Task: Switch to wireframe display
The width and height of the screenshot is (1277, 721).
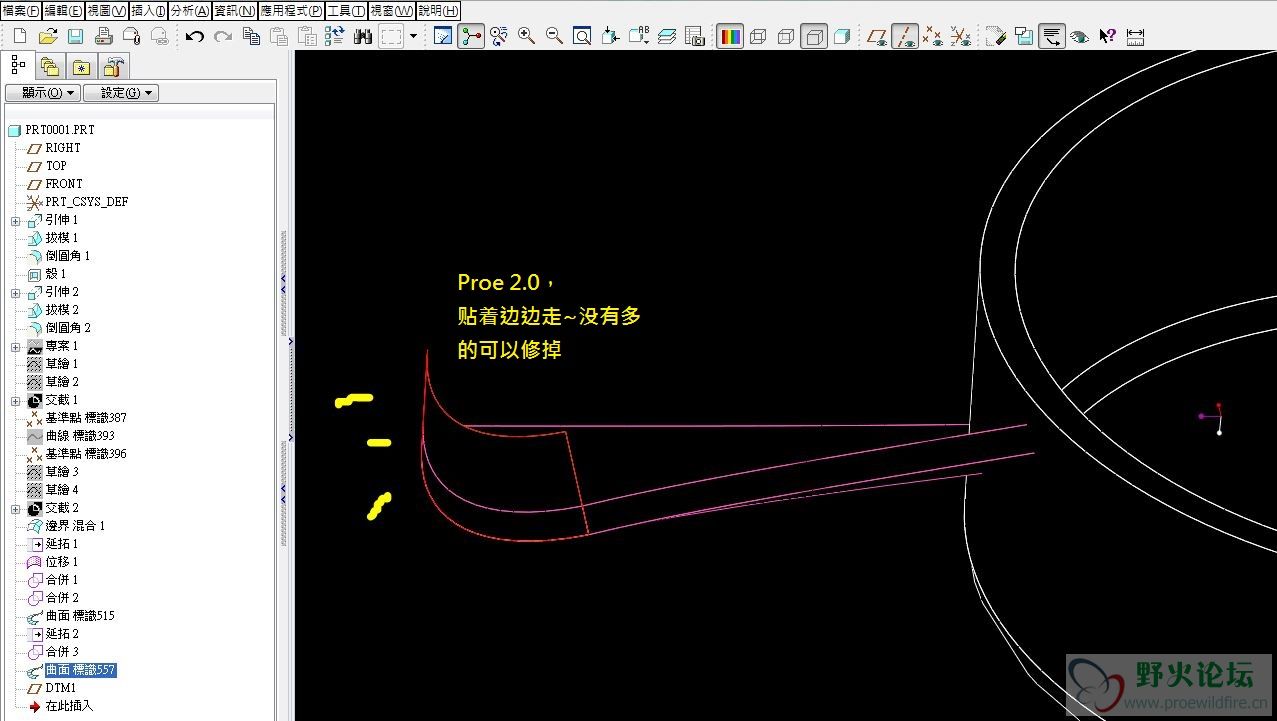Action: click(x=758, y=36)
